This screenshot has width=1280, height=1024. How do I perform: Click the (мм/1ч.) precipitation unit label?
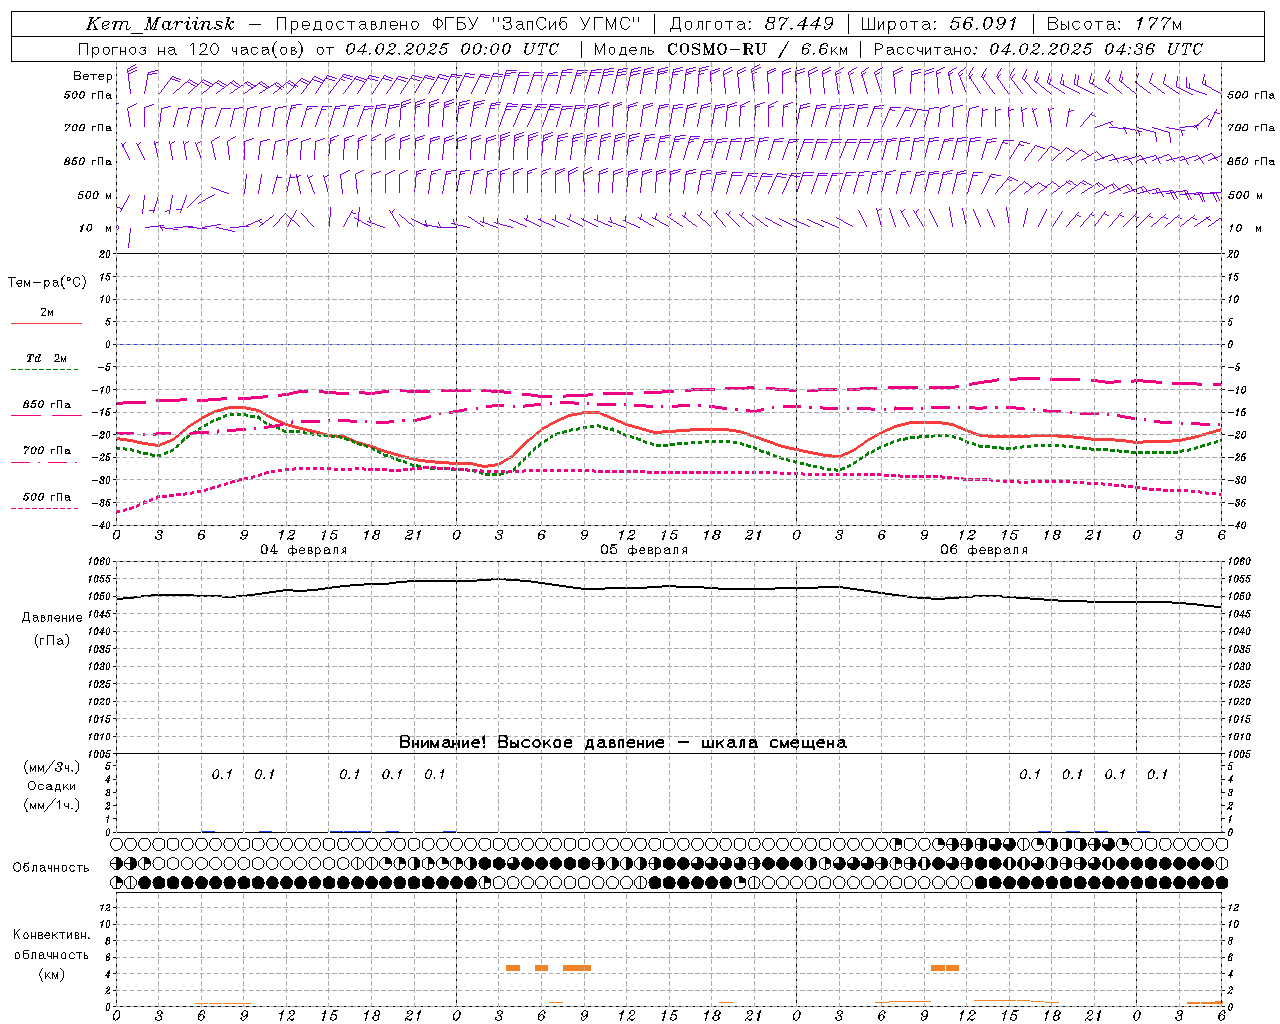coord(52,805)
